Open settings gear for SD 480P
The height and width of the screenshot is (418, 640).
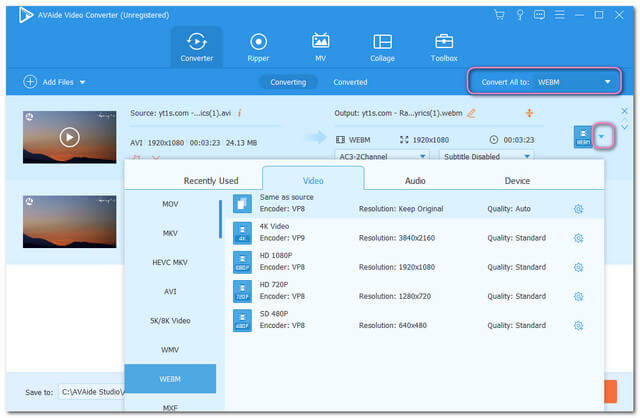(x=578, y=326)
